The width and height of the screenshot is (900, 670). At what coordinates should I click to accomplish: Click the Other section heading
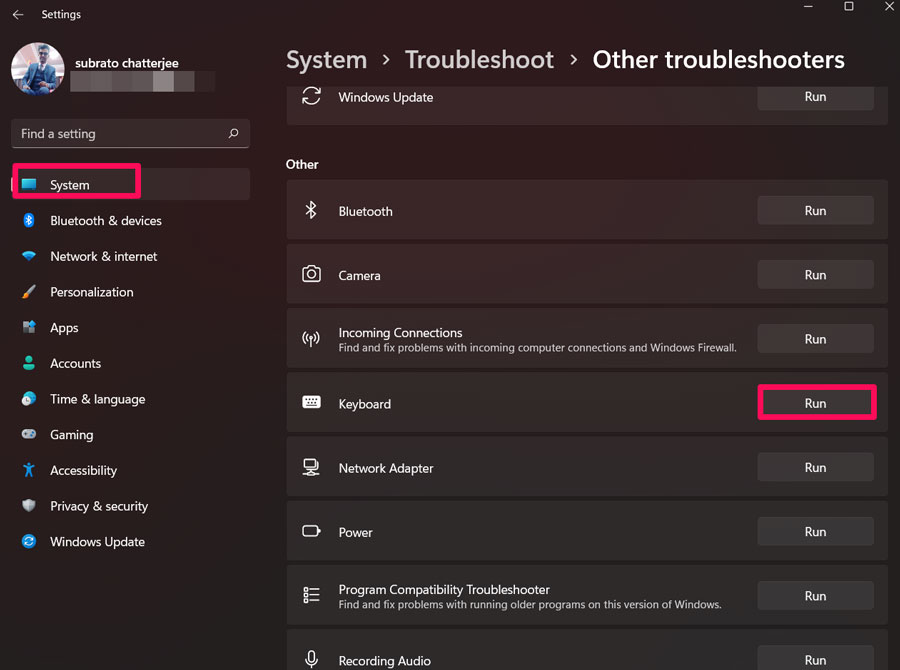point(302,165)
